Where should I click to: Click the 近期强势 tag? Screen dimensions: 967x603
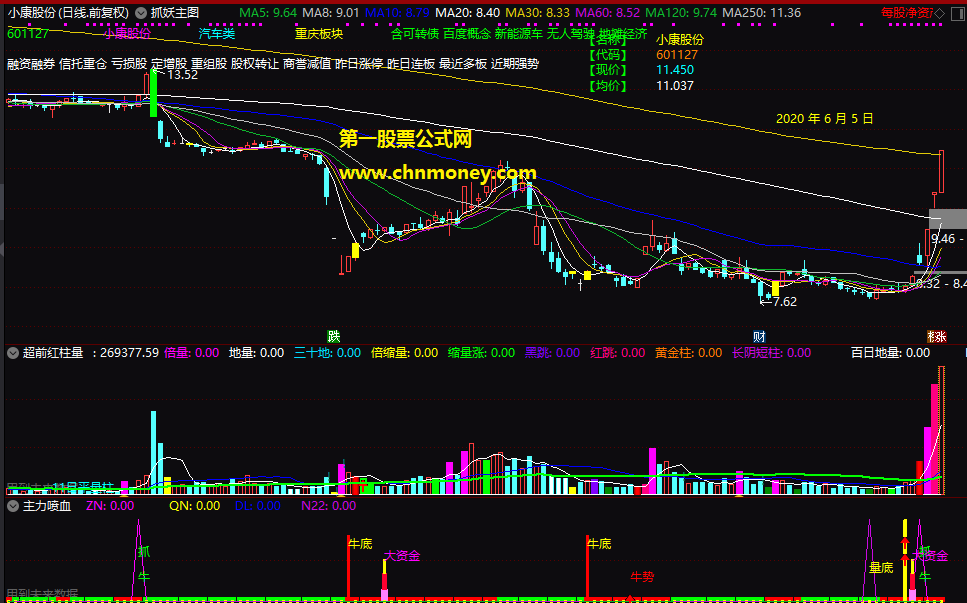(515, 64)
